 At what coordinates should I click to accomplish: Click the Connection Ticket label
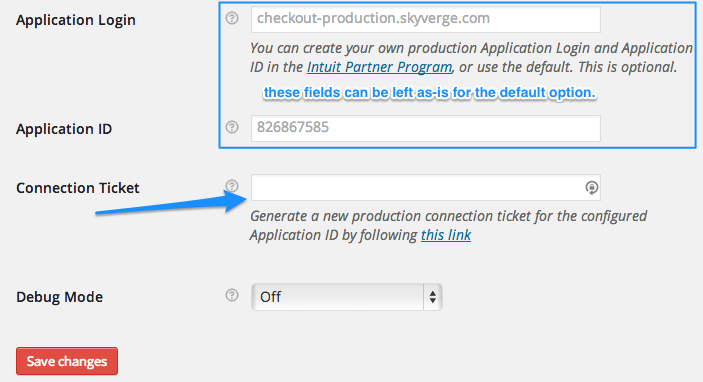pyautogui.click(x=78, y=188)
